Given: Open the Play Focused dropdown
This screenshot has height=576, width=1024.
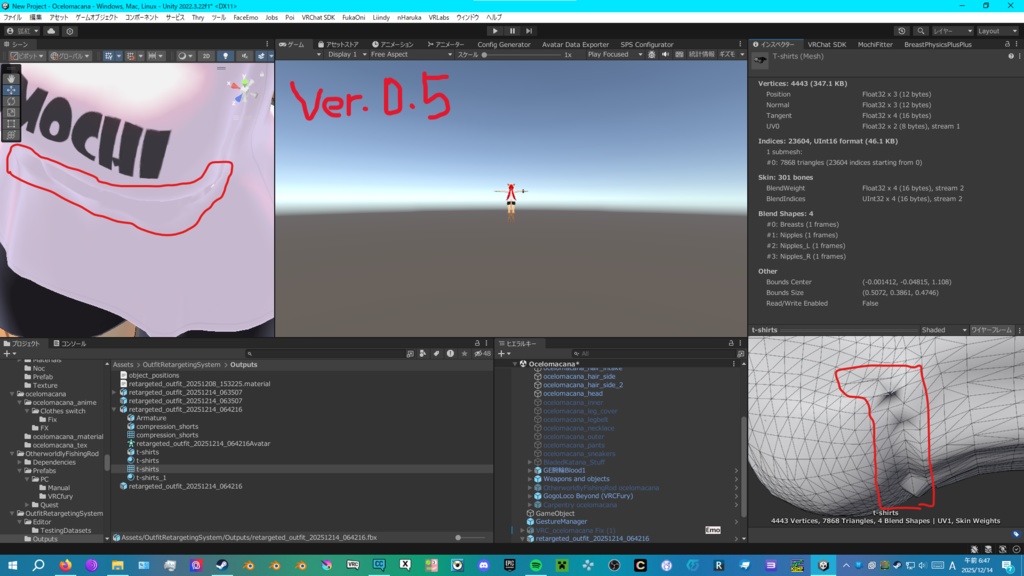Looking at the screenshot, I should tap(614, 55).
